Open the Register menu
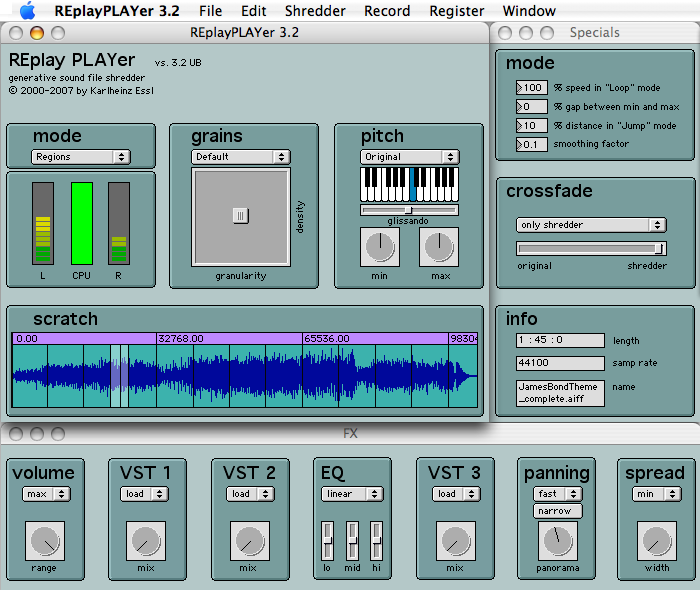This screenshot has height=590, width=700. [x=457, y=11]
